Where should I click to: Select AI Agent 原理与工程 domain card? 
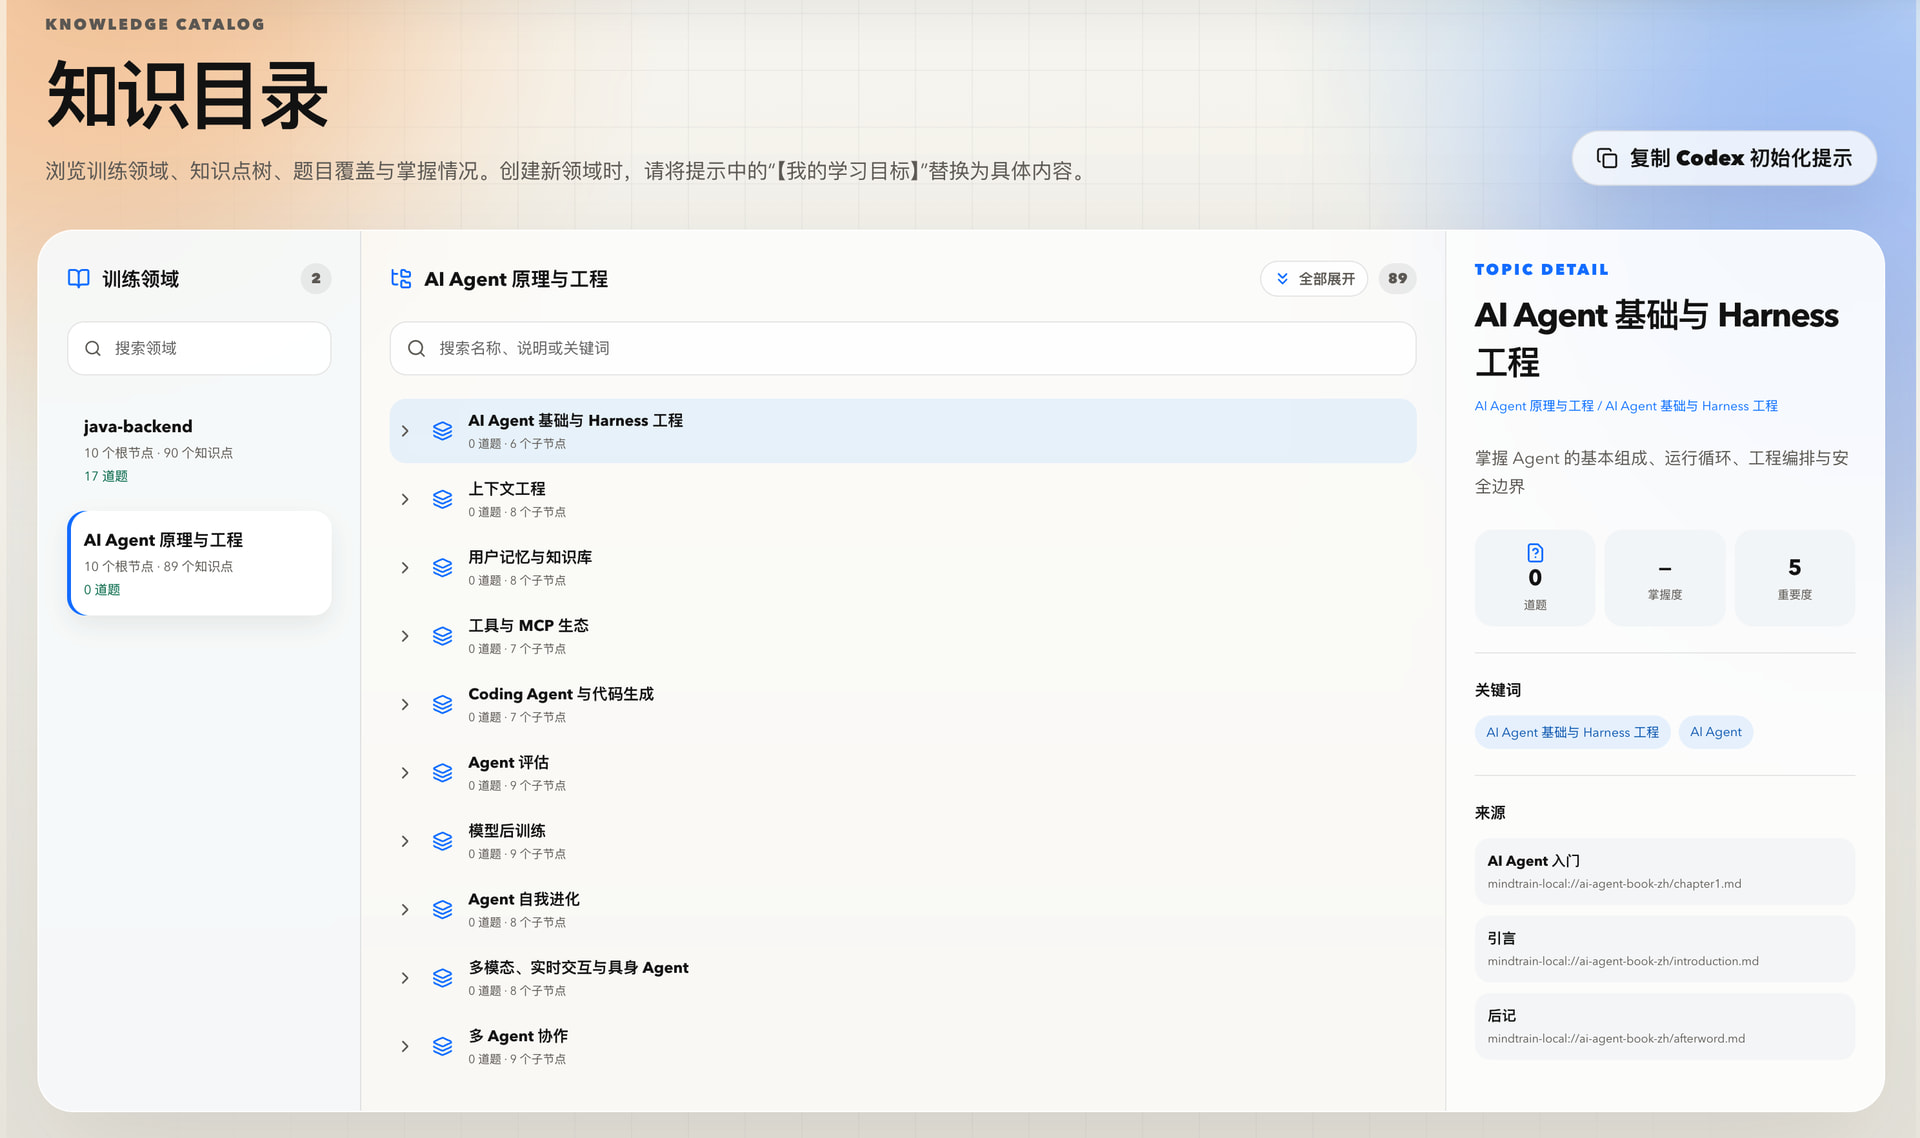tap(199, 563)
